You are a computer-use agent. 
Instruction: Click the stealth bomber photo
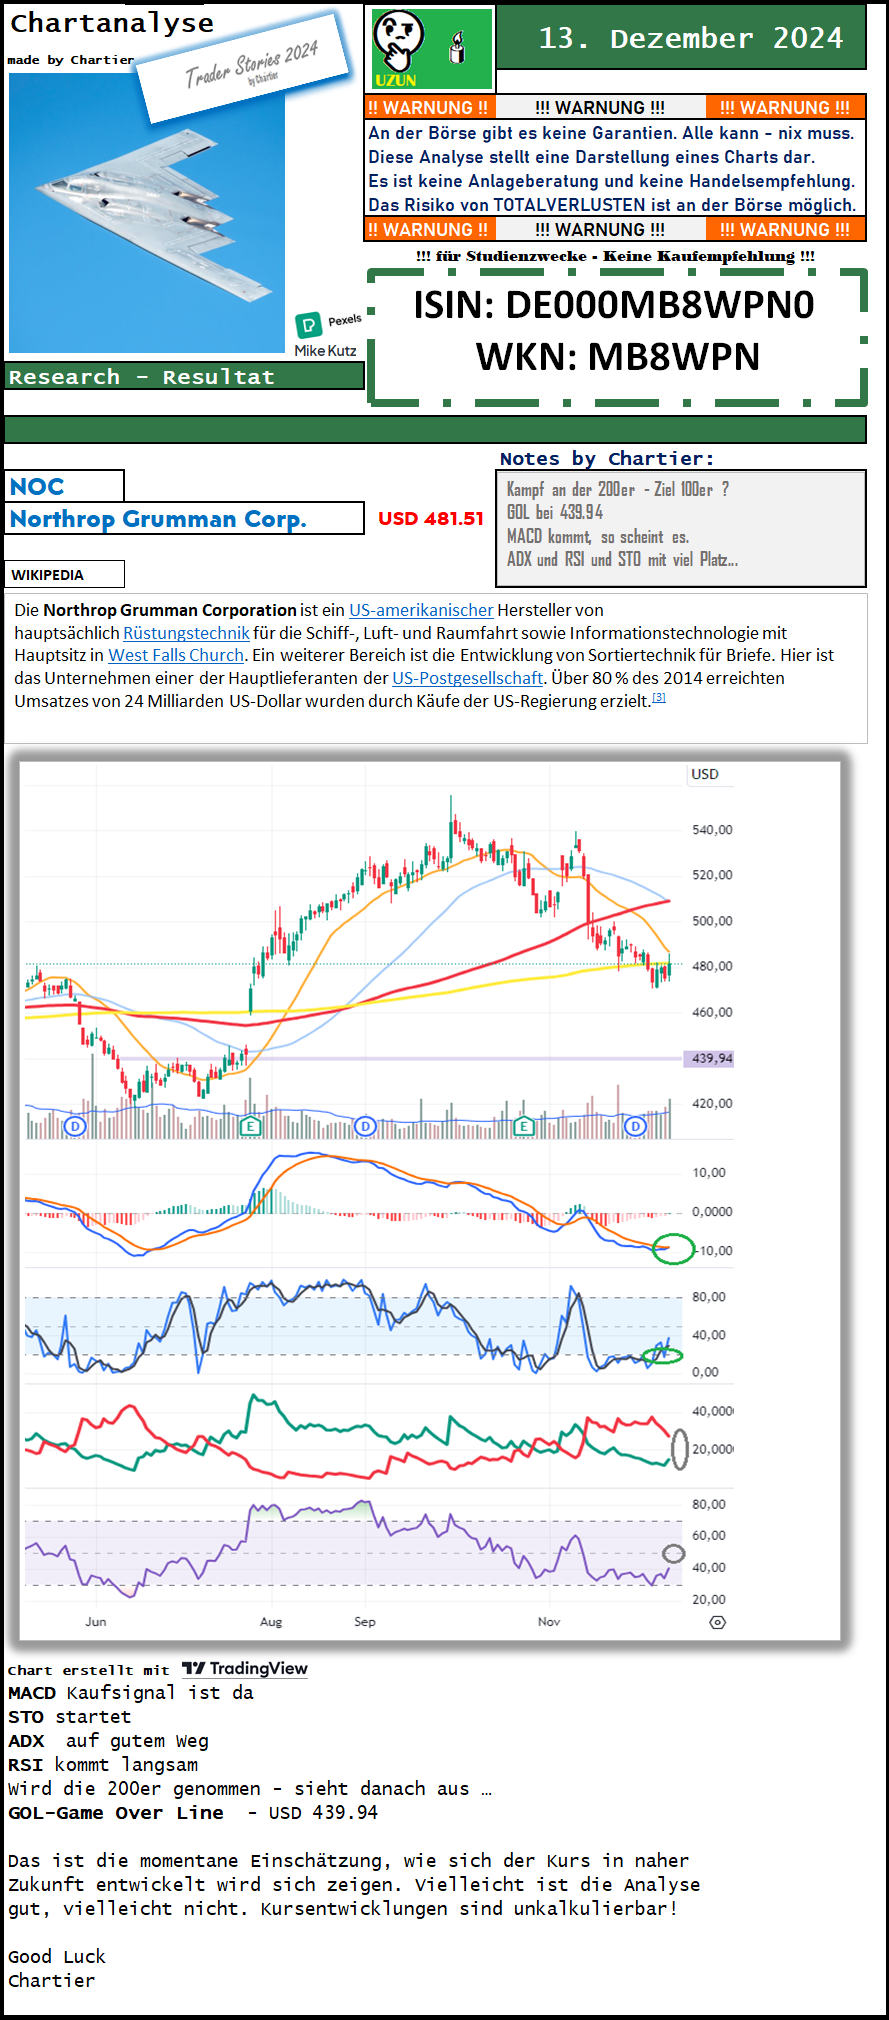click(147, 213)
